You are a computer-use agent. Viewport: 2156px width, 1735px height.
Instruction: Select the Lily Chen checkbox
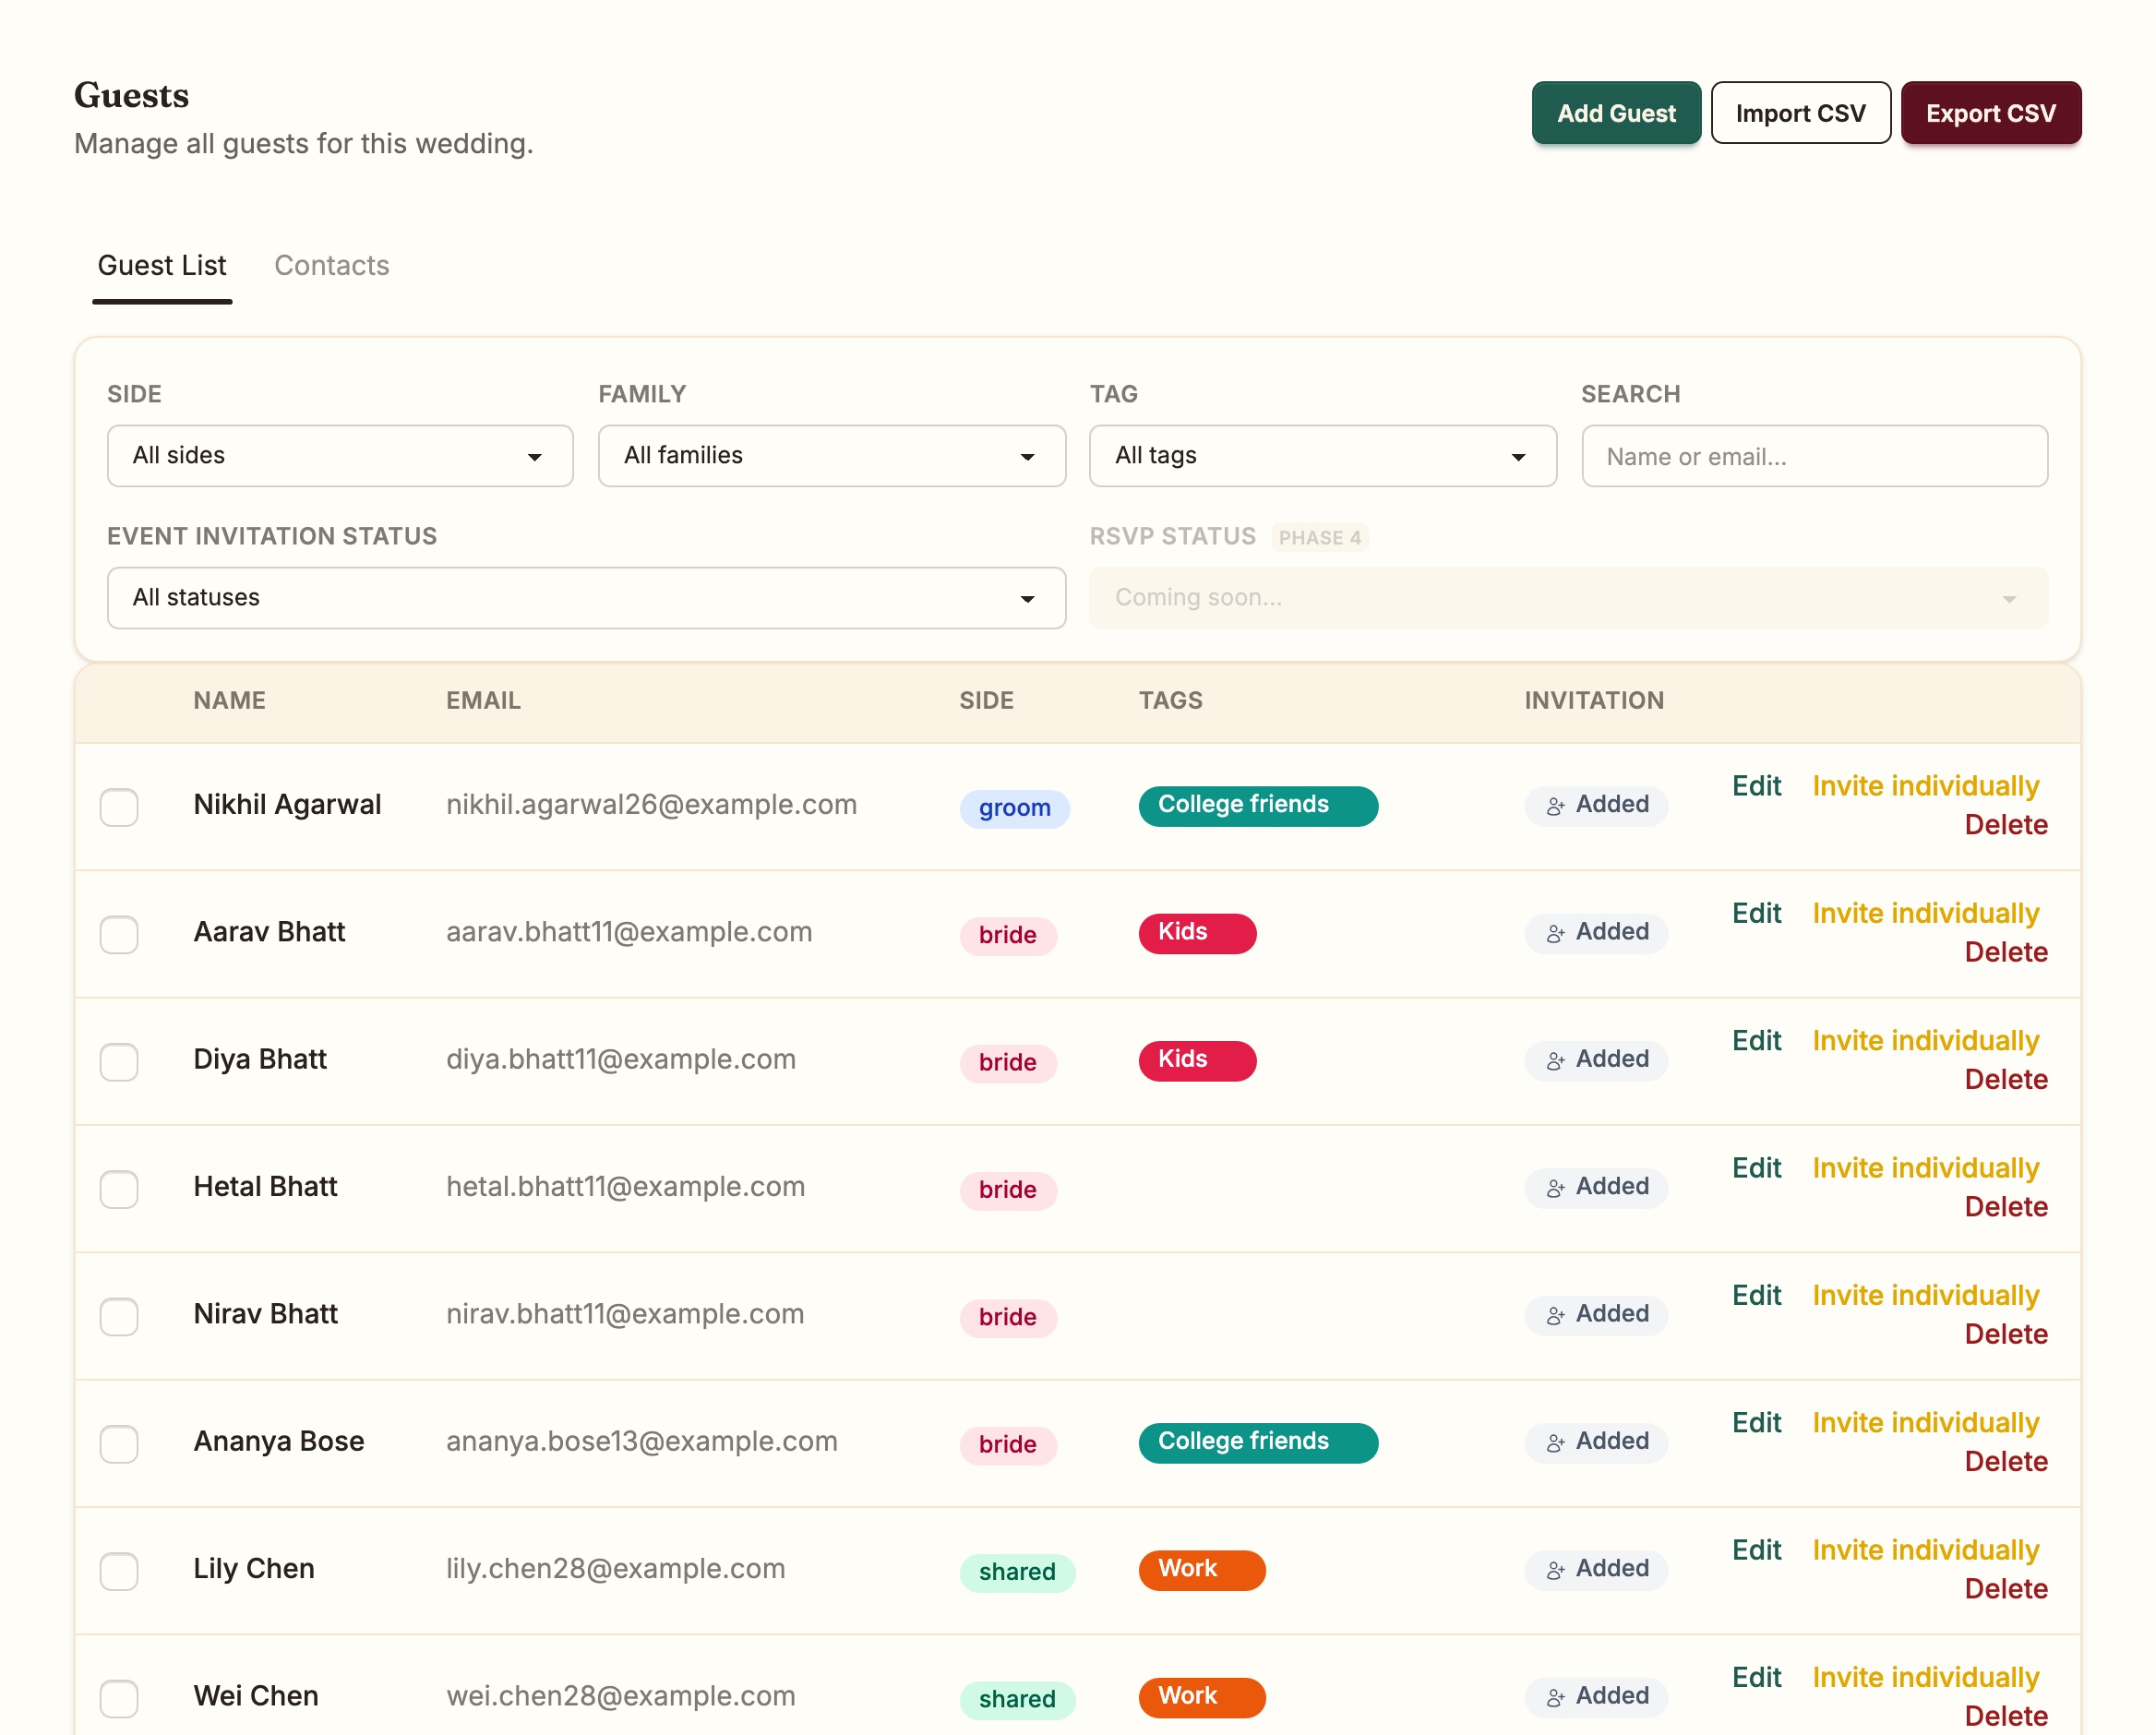(119, 1571)
